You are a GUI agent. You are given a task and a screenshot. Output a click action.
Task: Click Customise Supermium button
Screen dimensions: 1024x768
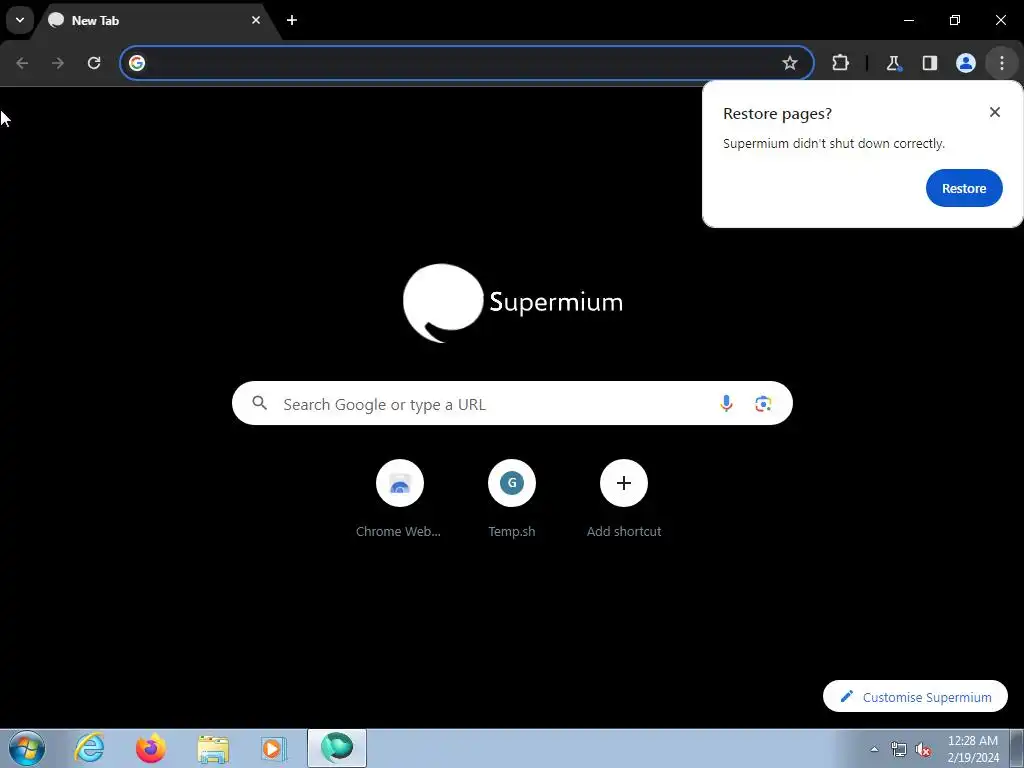click(x=915, y=697)
